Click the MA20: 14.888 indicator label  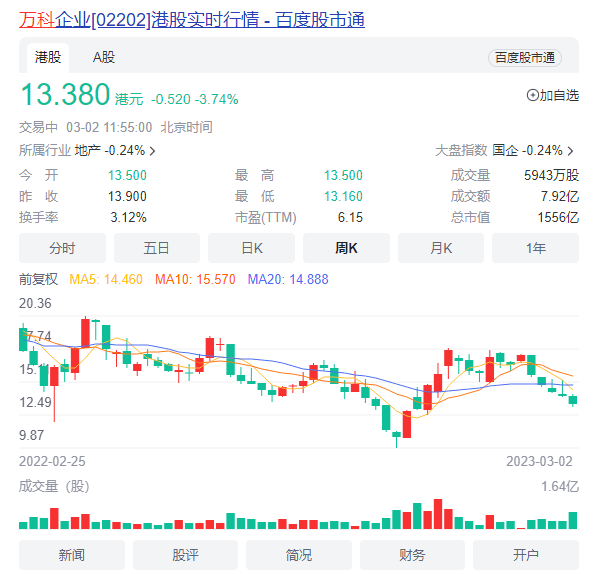coord(288,279)
